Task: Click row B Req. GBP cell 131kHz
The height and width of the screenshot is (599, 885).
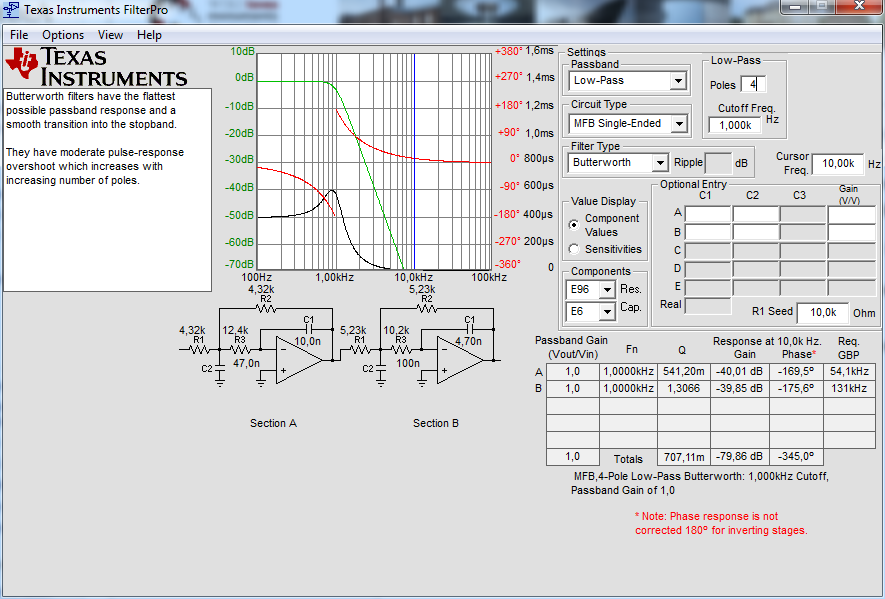Action: pyautogui.click(x=849, y=388)
